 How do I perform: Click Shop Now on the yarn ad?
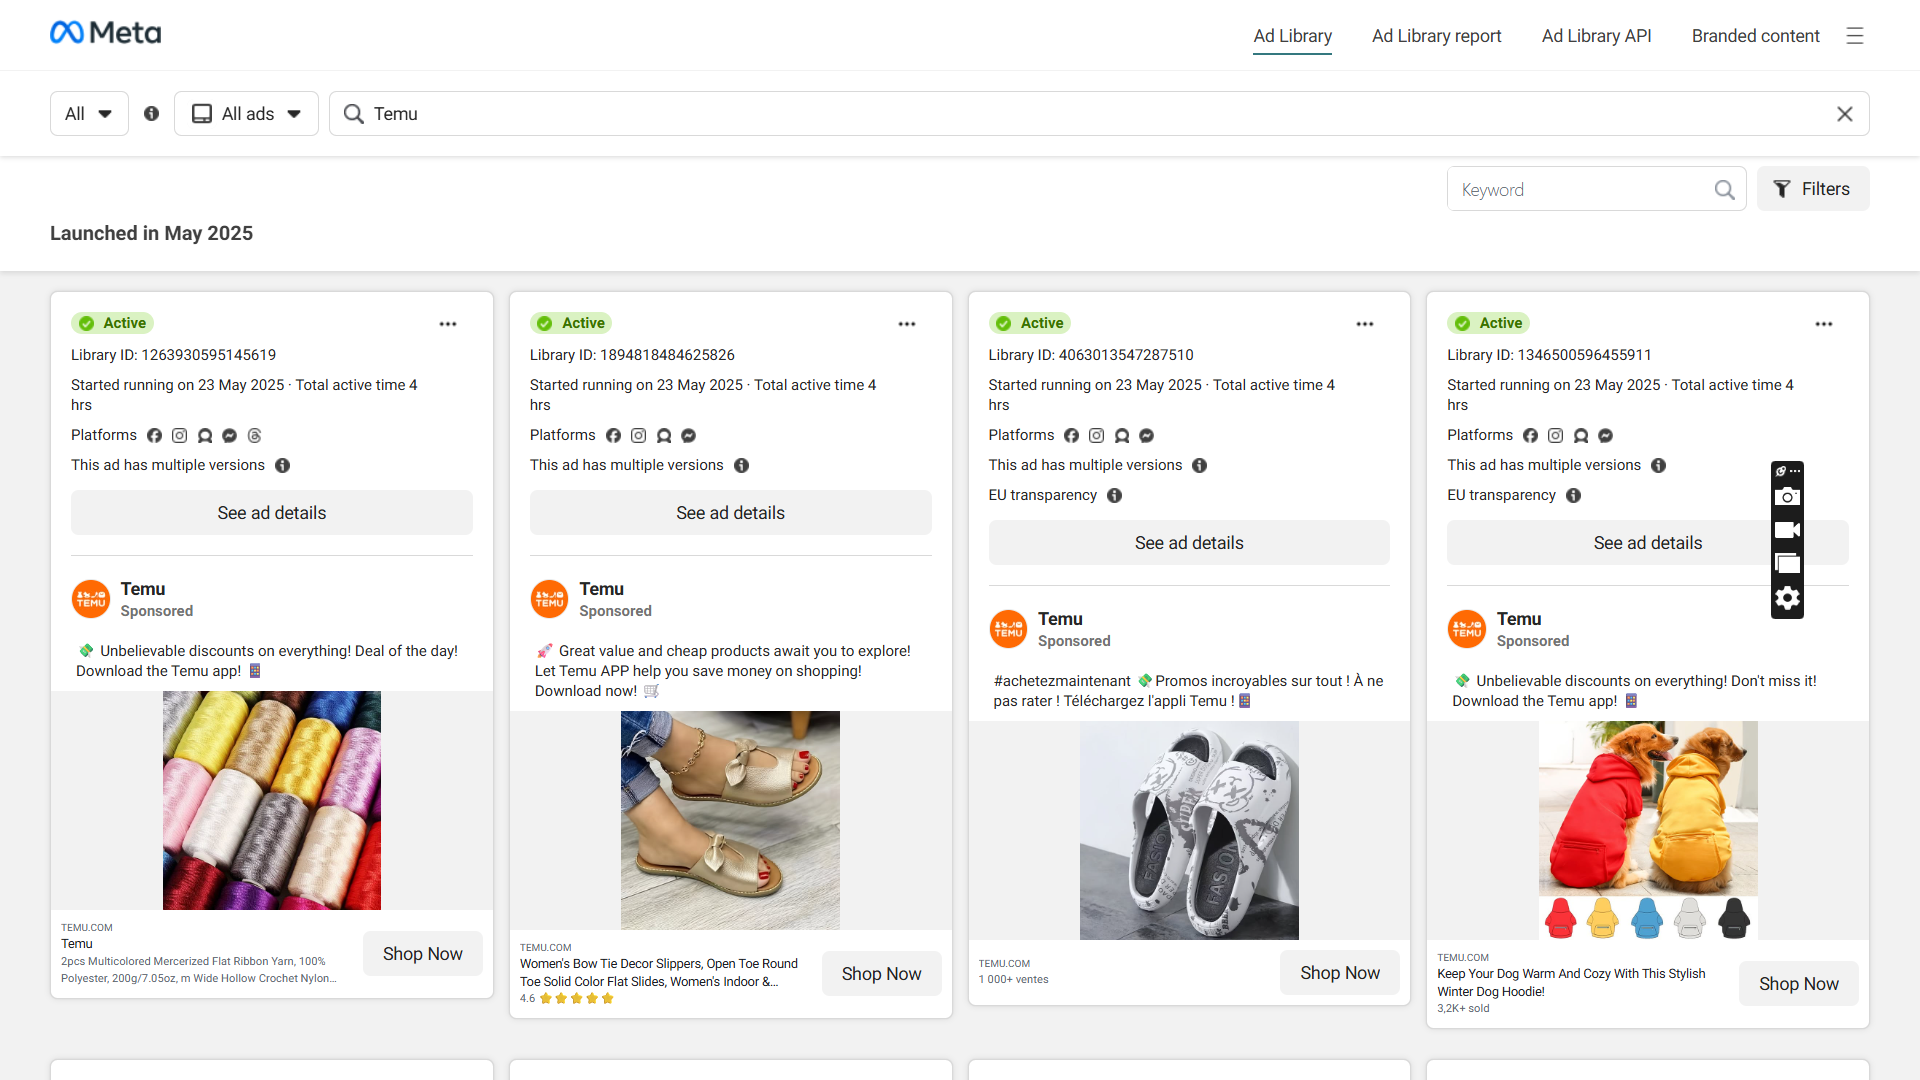423,954
